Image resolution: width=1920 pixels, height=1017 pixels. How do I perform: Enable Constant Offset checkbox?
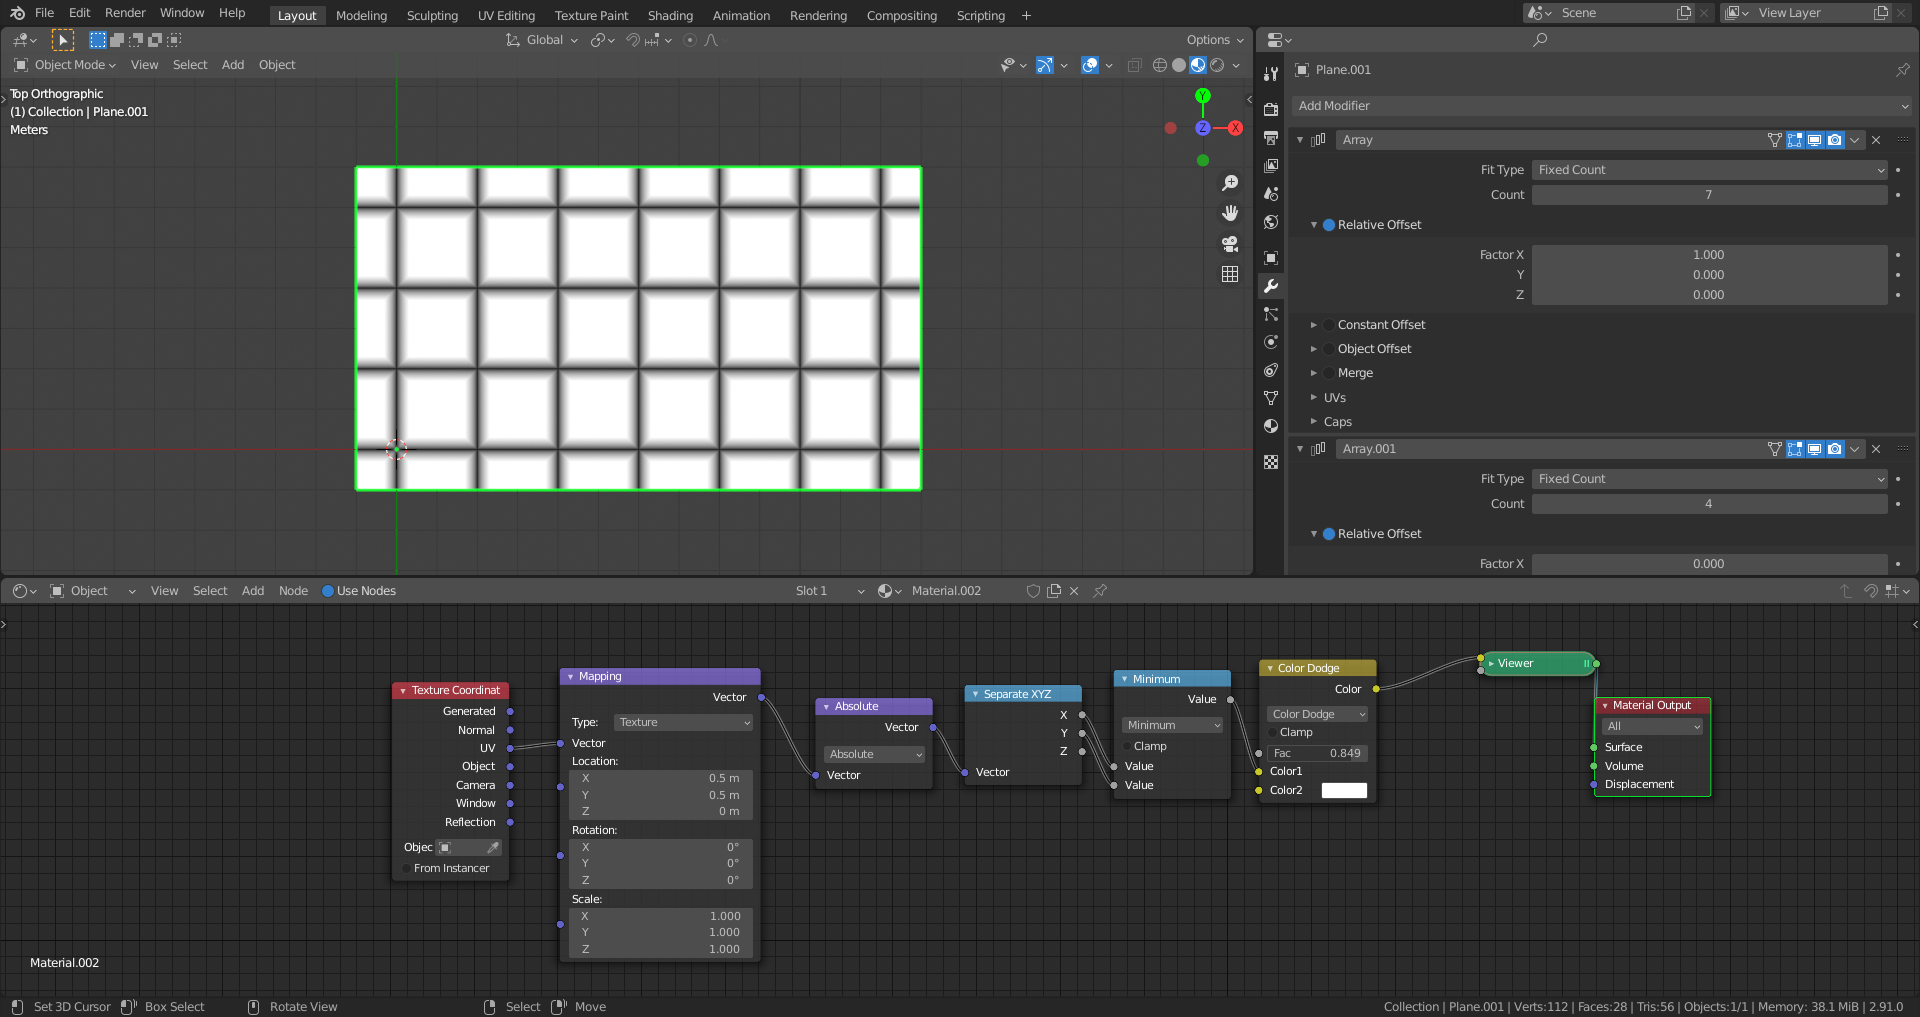(x=1329, y=325)
